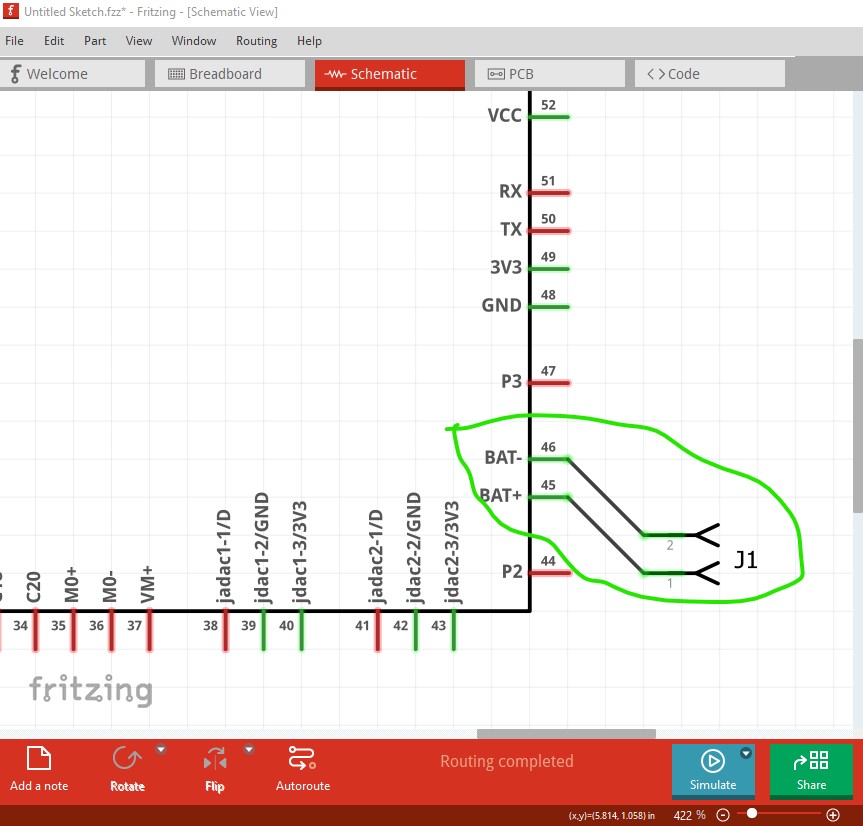Expand the Flip options dropdown arrow
This screenshot has height=826, width=863.
(249, 750)
